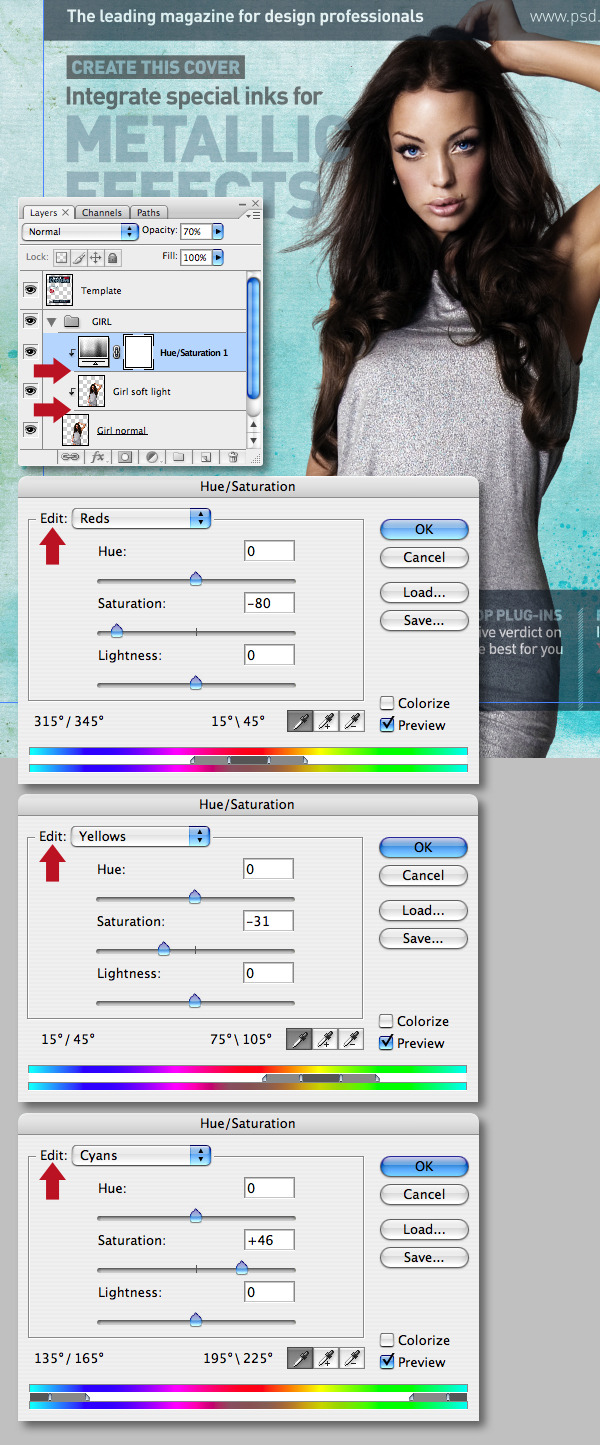The image size is (600, 1445).
Task: Click Save... in the Yellows dialog
Action: click(x=423, y=938)
